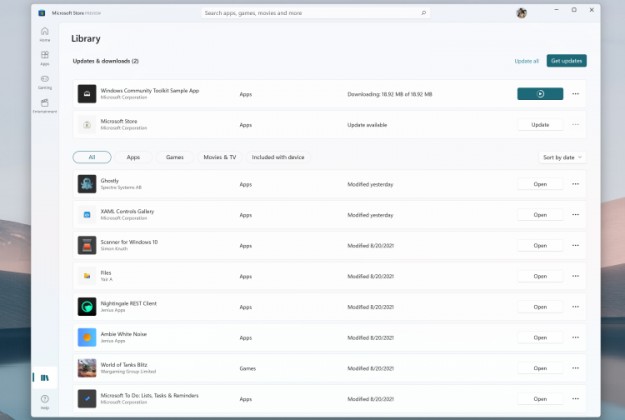Filter the library by Movies & TV
This screenshot has width=625, height=420.
[220, 157]
